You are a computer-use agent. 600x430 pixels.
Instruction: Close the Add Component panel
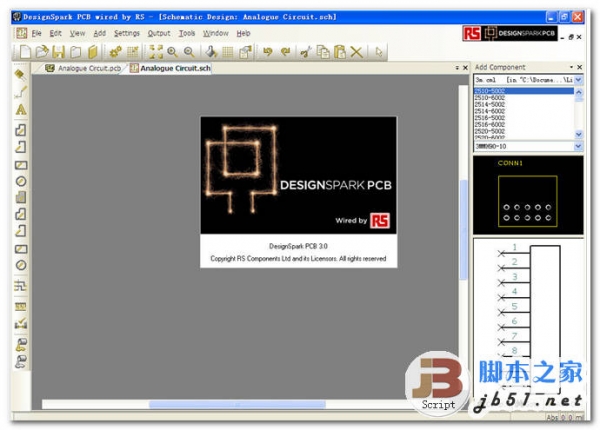coord(579,67)
